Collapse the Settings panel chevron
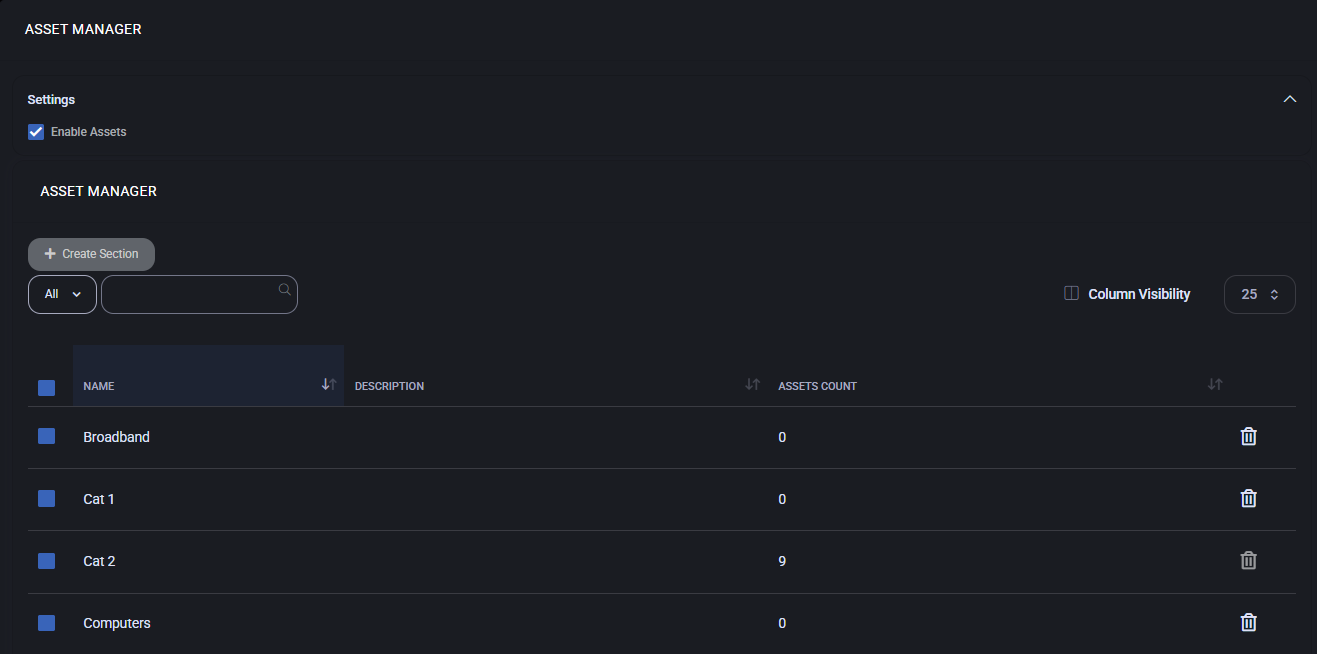Viewport: 1317px width, 654px height. 1290,99
